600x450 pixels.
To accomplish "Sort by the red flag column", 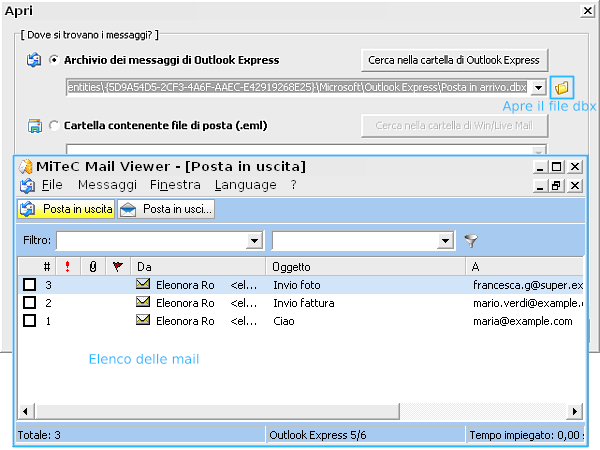I will coord(117,266).
